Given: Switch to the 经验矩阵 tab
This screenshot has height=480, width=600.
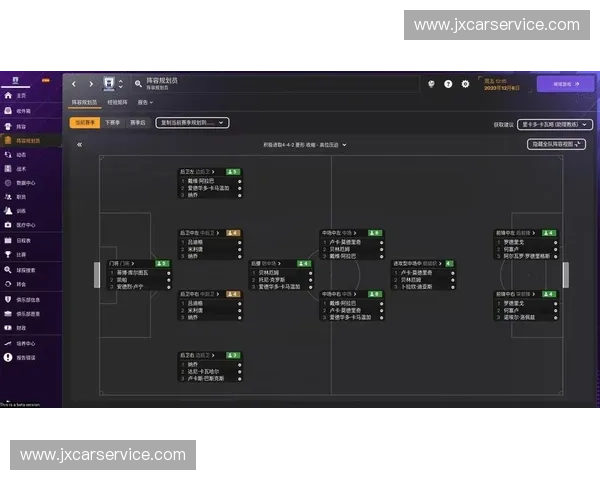Looking at the screenshot, I should click(117, 102).
